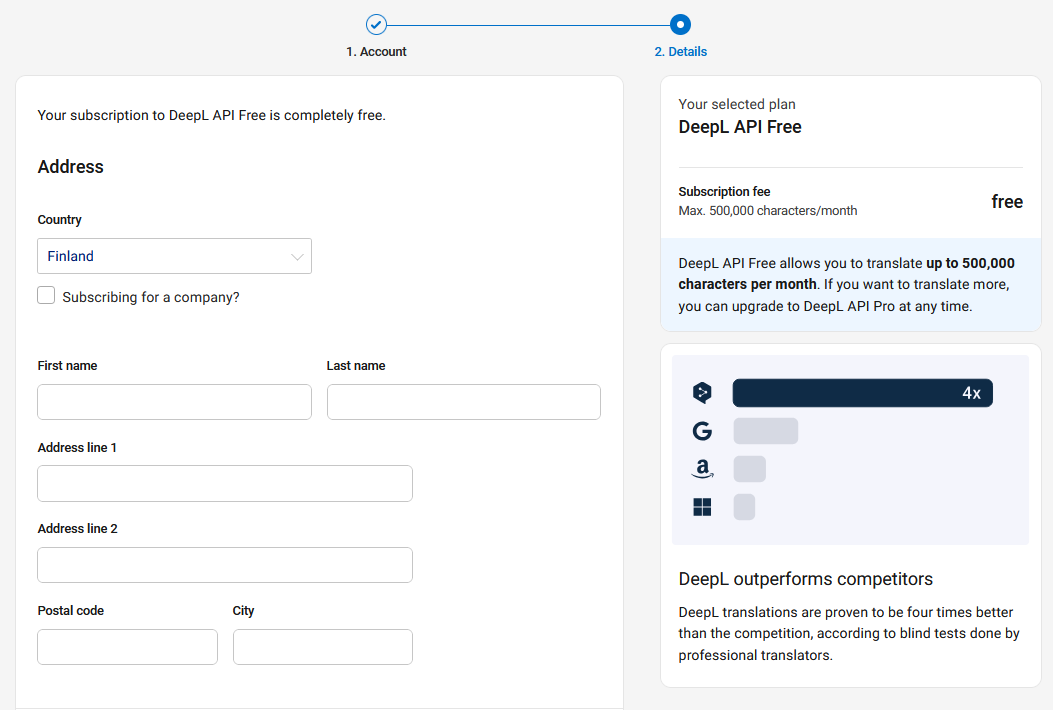
Task: Click the completed Account step checkmark icon
Action: click(x=376, y=25)
